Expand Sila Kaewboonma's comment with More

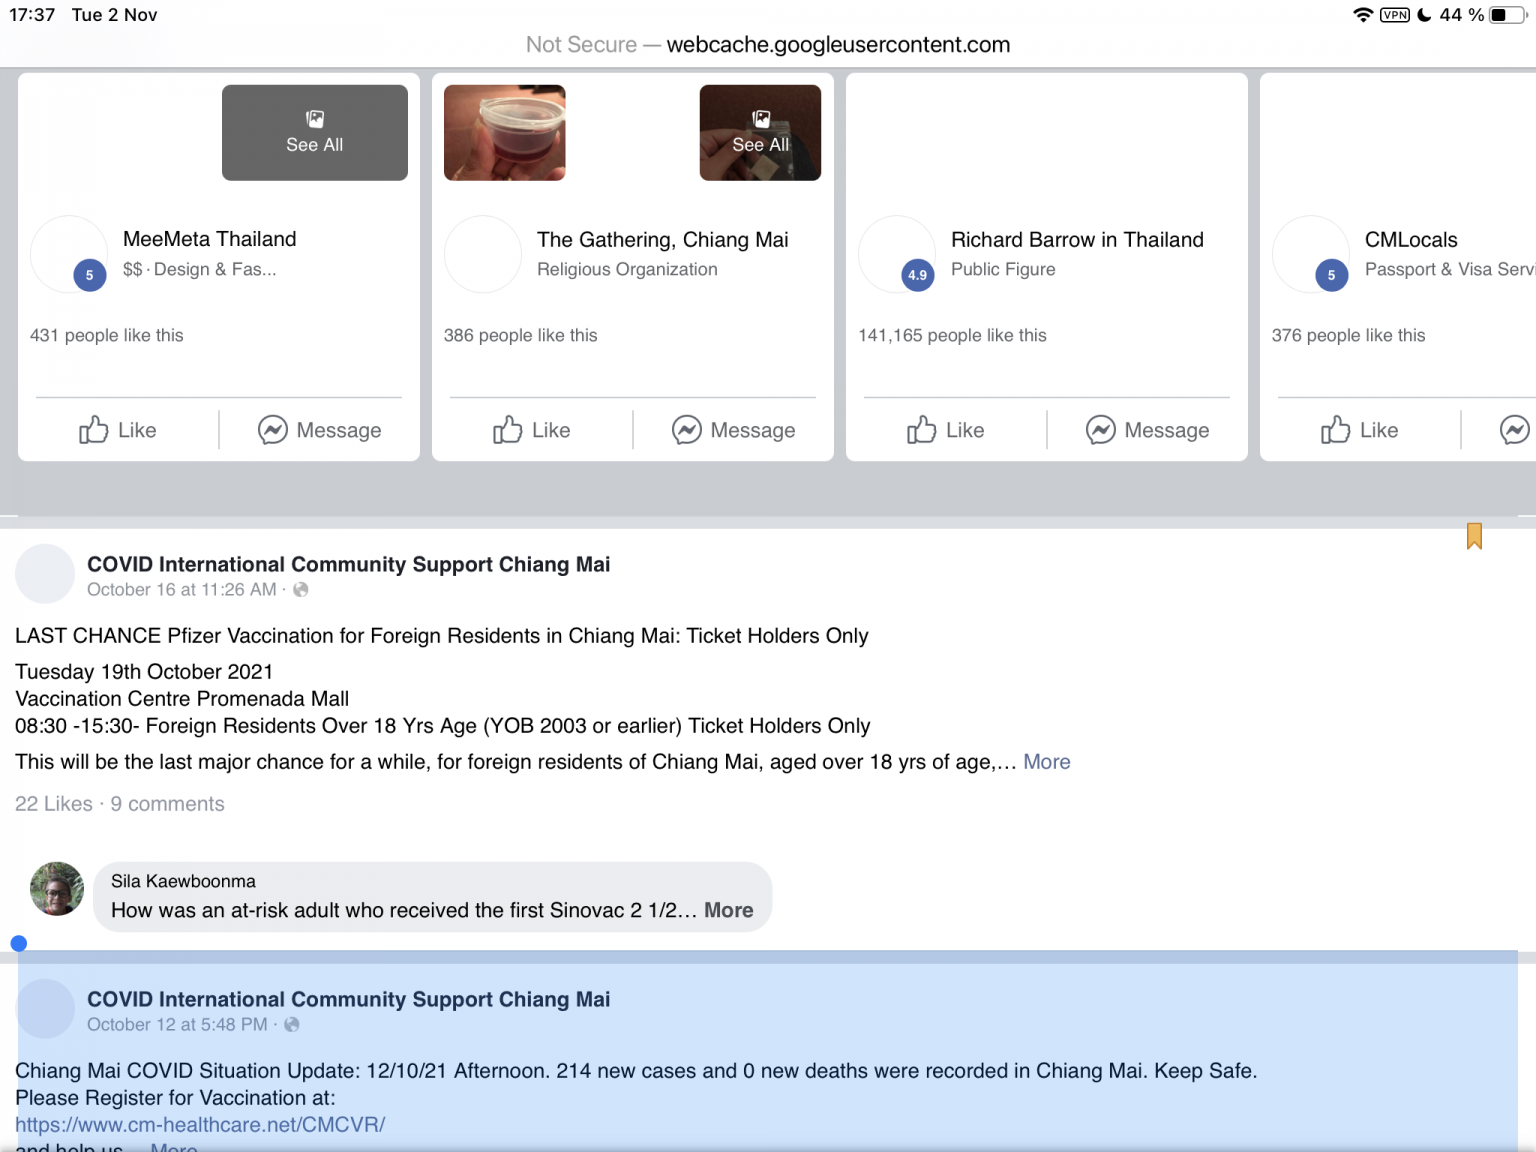[x=729, y=910]
